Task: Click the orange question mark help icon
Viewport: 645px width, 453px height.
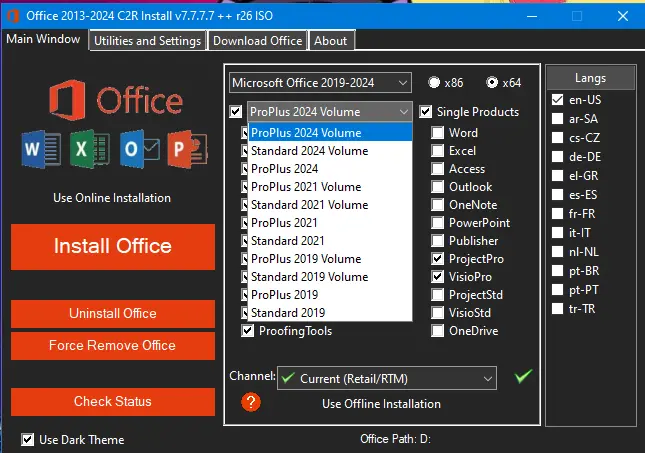Action: pos(251,402)
